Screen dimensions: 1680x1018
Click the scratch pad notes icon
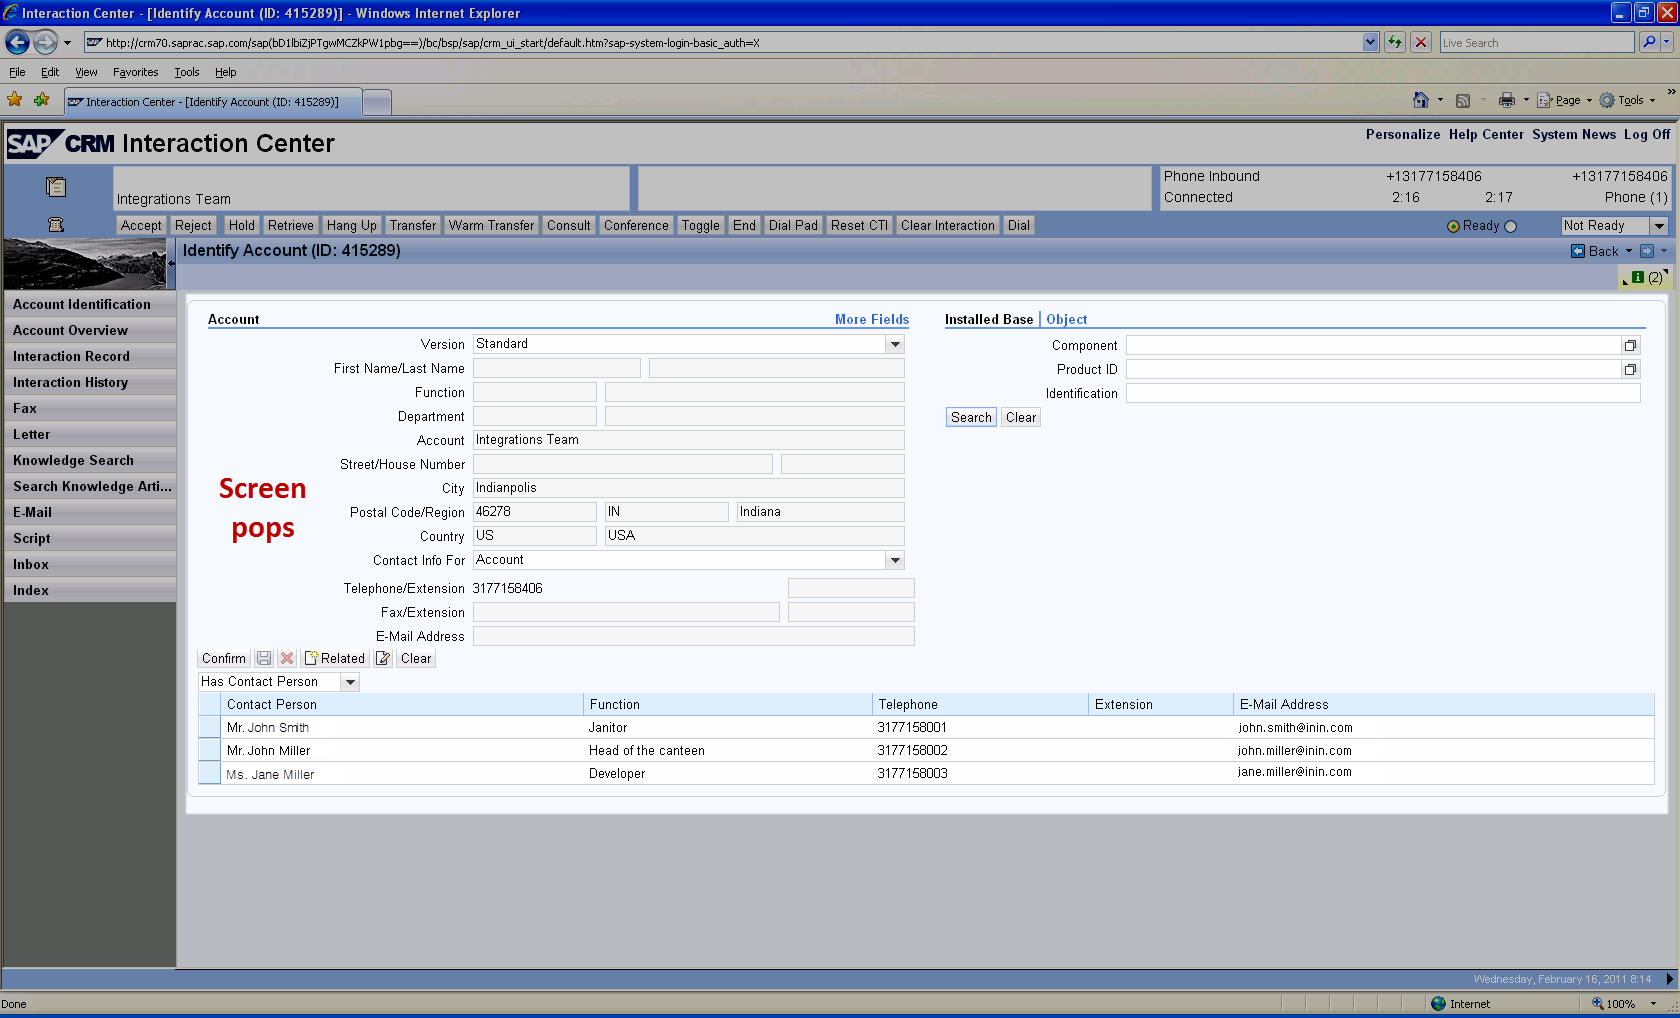point(56,187)
